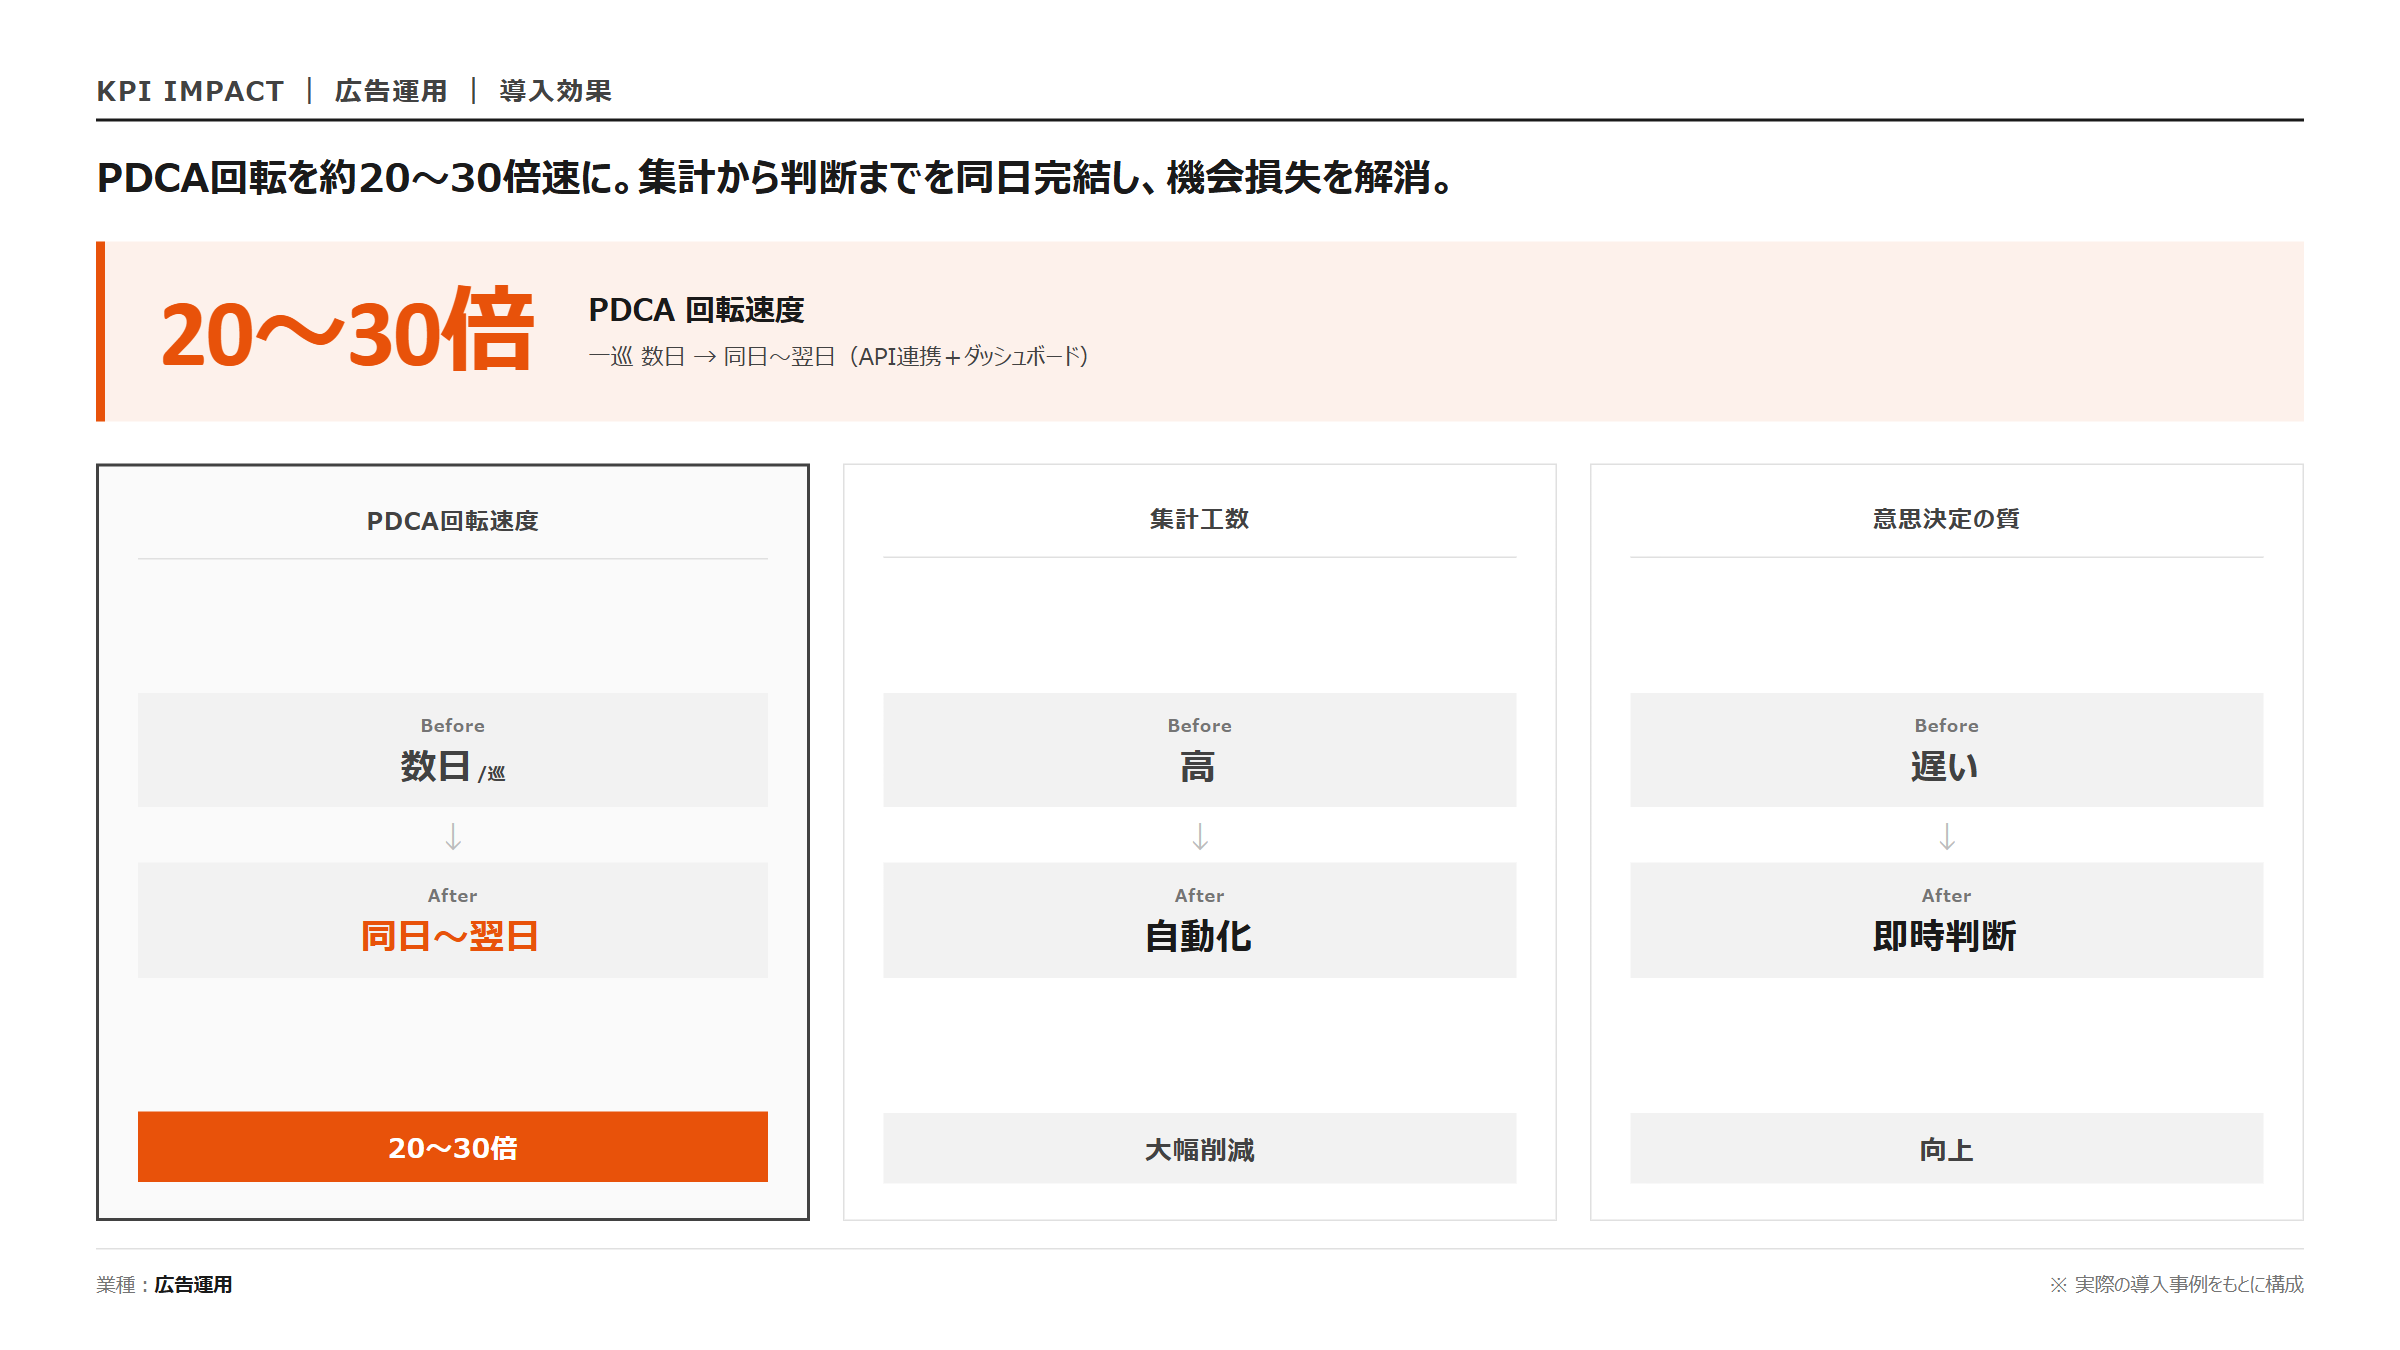Click the 'After' label above '即時判断'

pos(1946,896)
